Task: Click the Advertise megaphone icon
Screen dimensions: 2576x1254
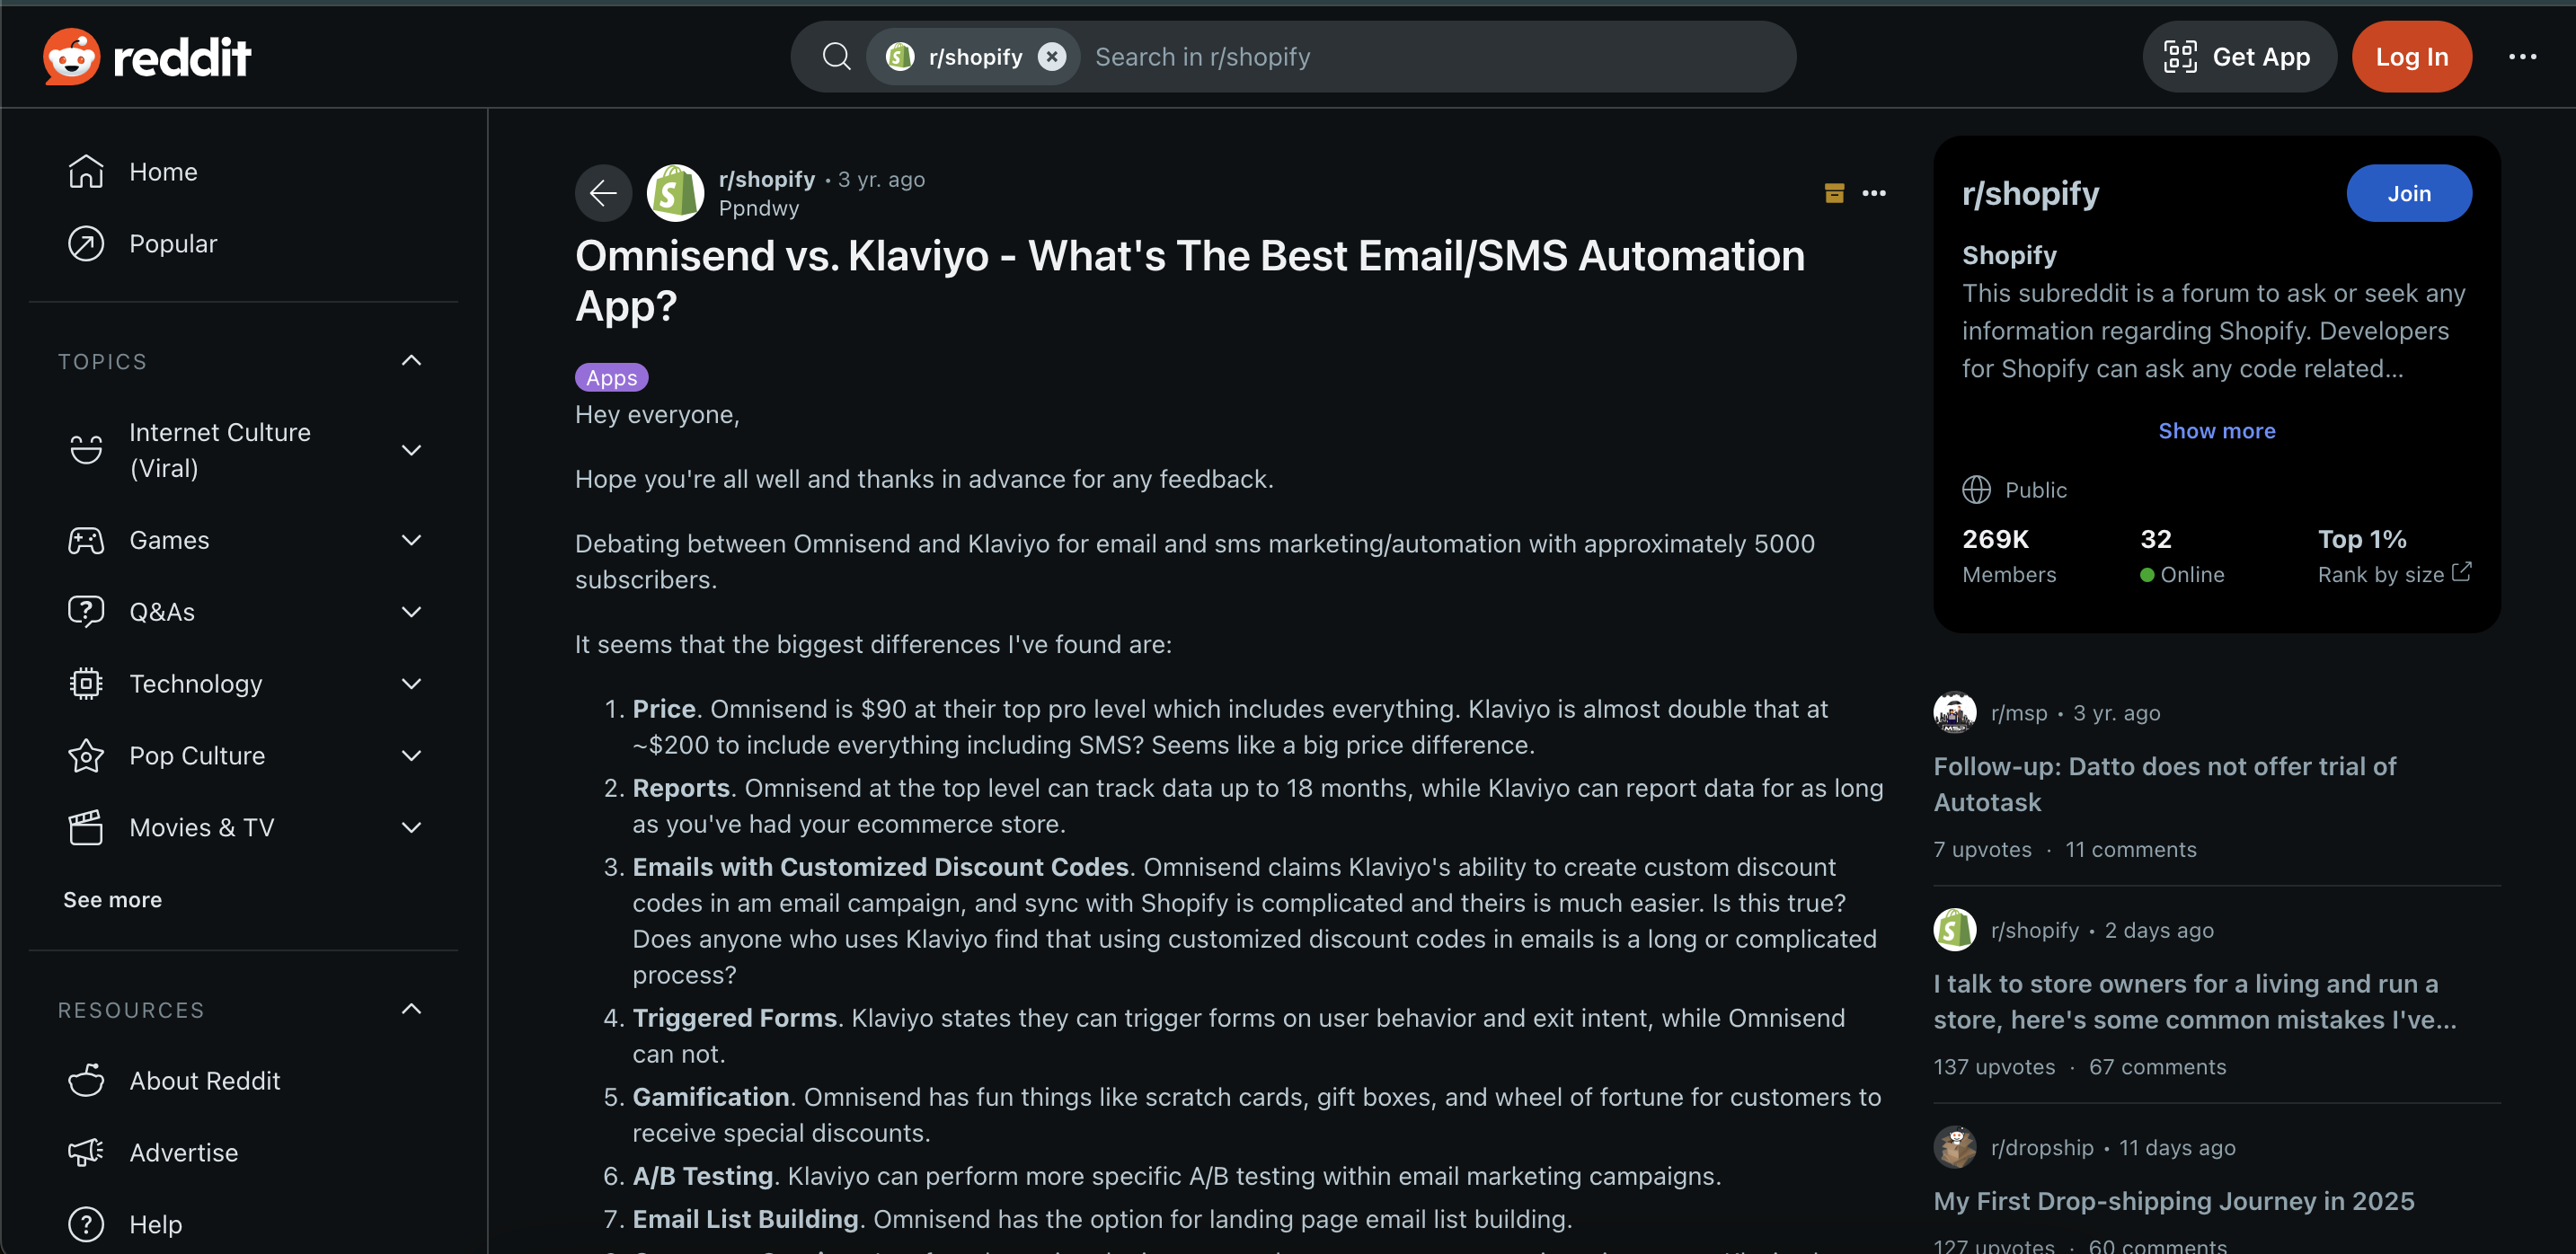Action: click(x=86, y=1153)
